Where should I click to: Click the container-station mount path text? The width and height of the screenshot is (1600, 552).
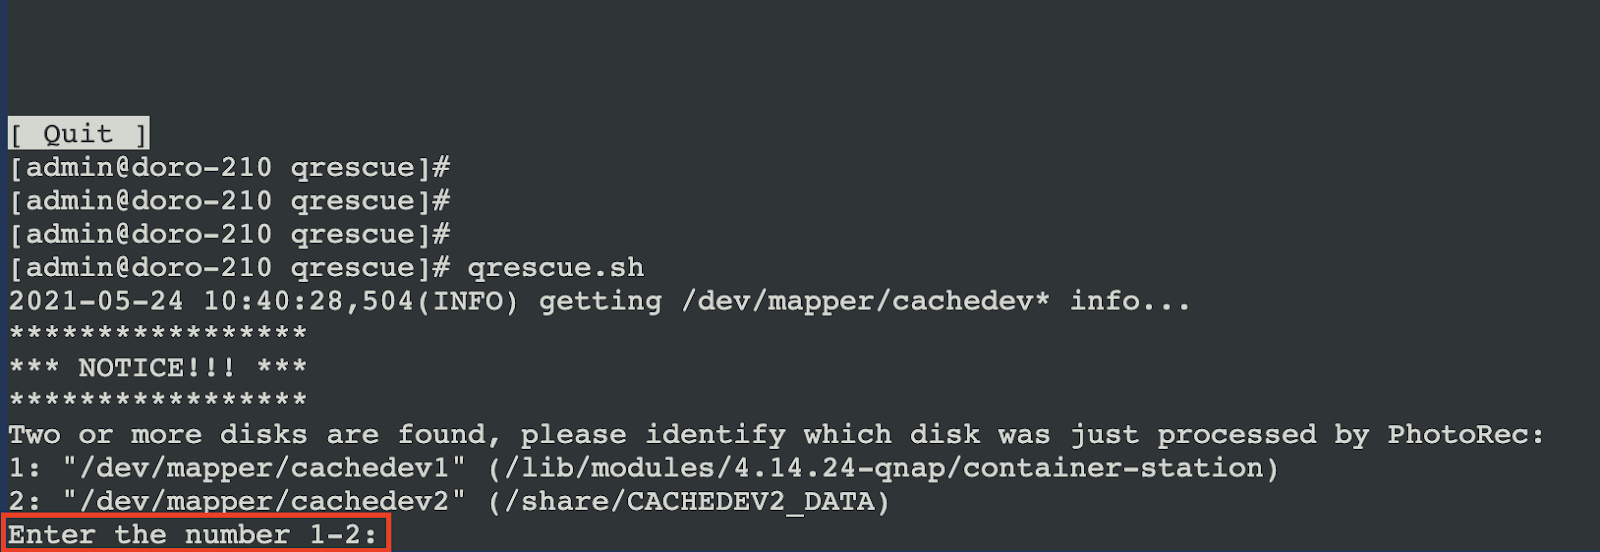coord(884,468)
